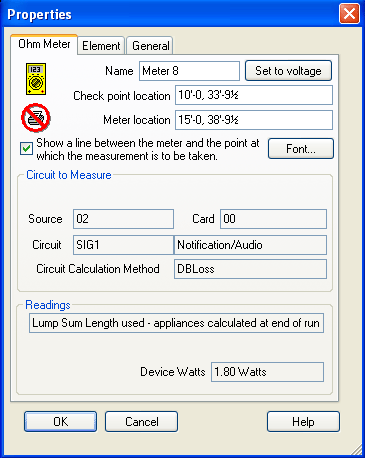
Task: Switch to the Ohm Meter tab
Action: (x=44, y=44)
